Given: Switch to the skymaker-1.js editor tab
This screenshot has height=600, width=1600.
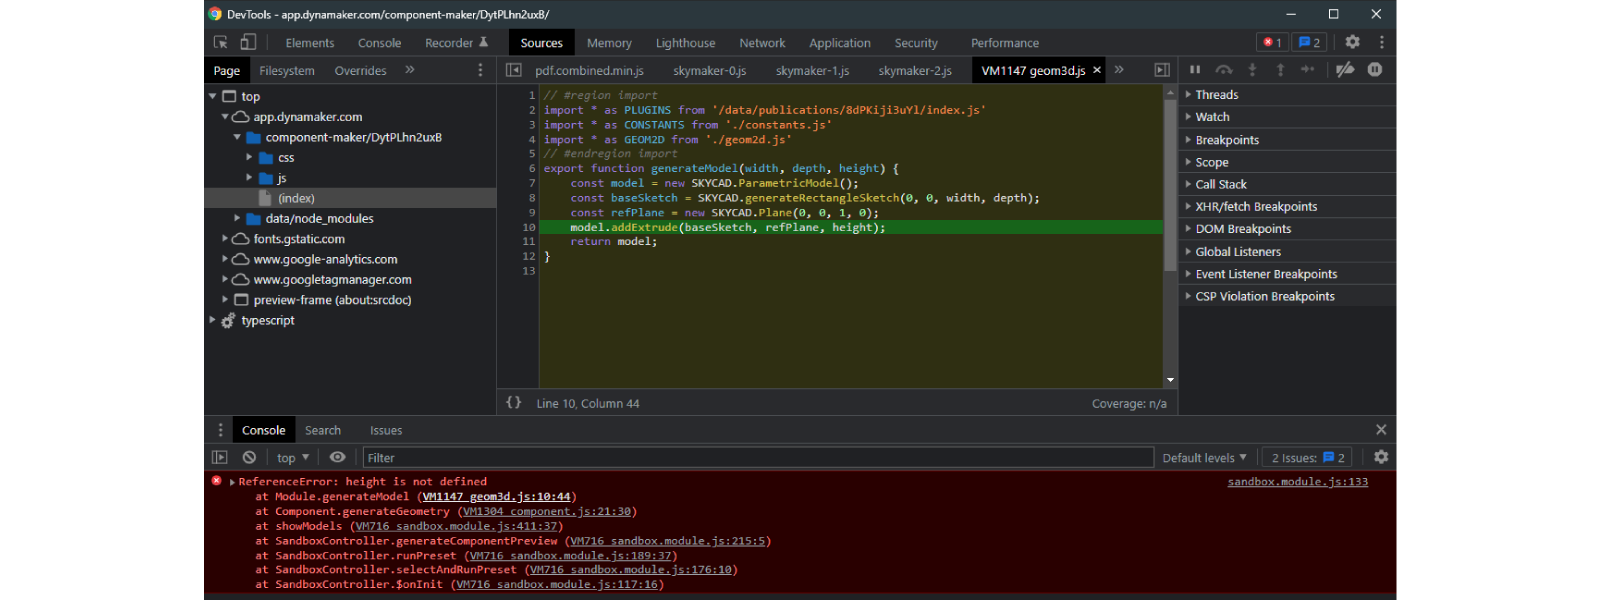Looking at the screenshot, I should pyautogui.click(x=812, y=71).
